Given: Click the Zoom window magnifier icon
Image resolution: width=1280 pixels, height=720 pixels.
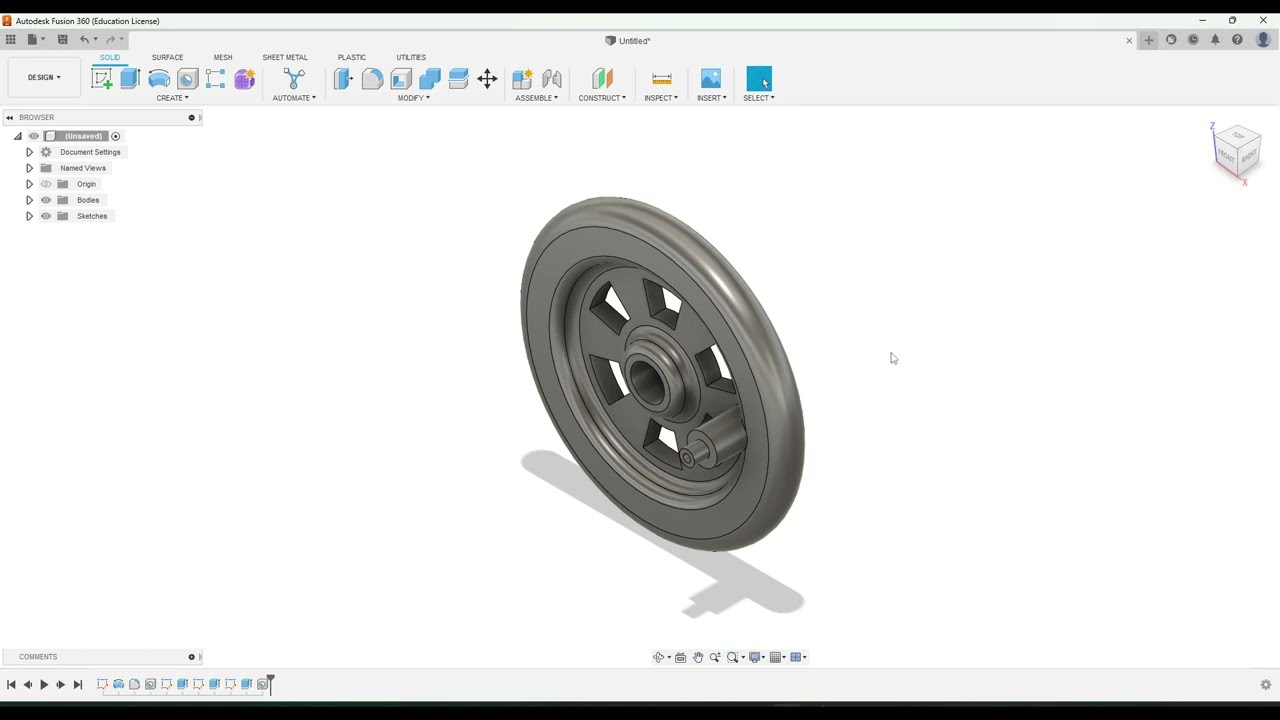Looking at the screenshot, I should [x=732, y=657].
